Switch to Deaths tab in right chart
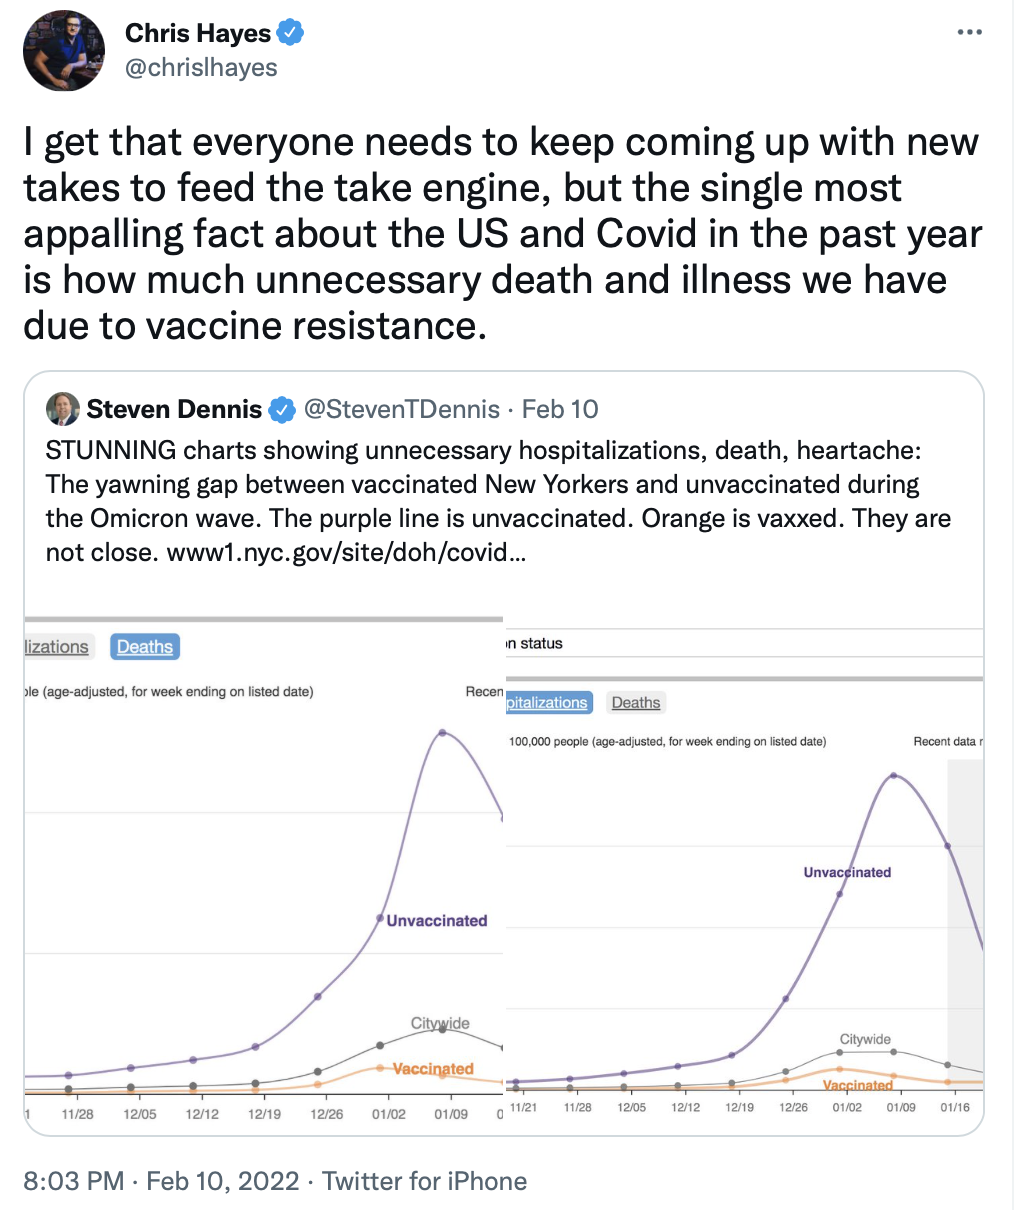The height and width of the screenshot is (1210, 1026). pyautogui.click(x=636, y=703)
